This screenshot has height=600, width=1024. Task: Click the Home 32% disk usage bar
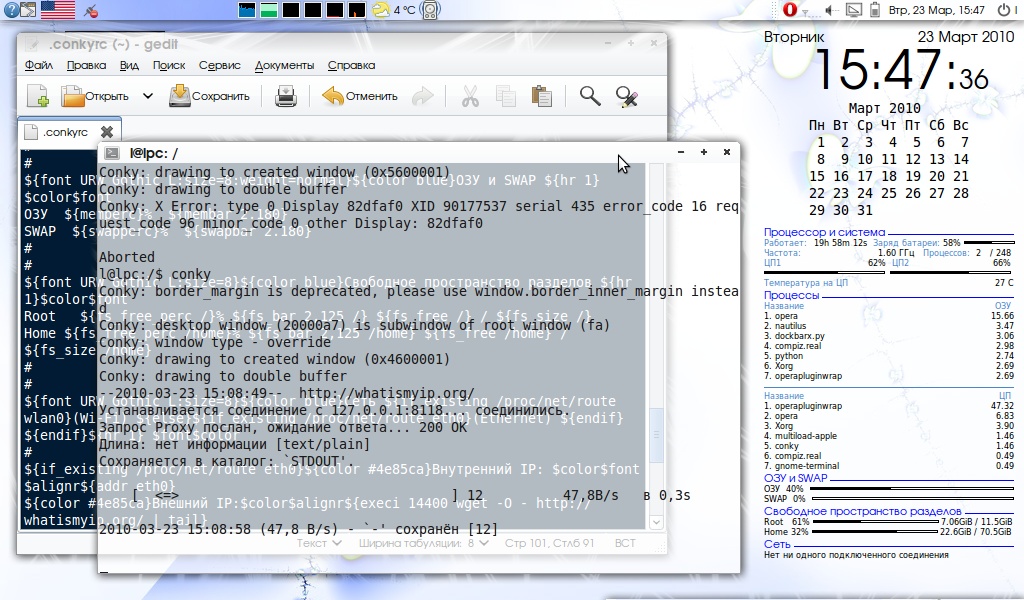[874, 532]
